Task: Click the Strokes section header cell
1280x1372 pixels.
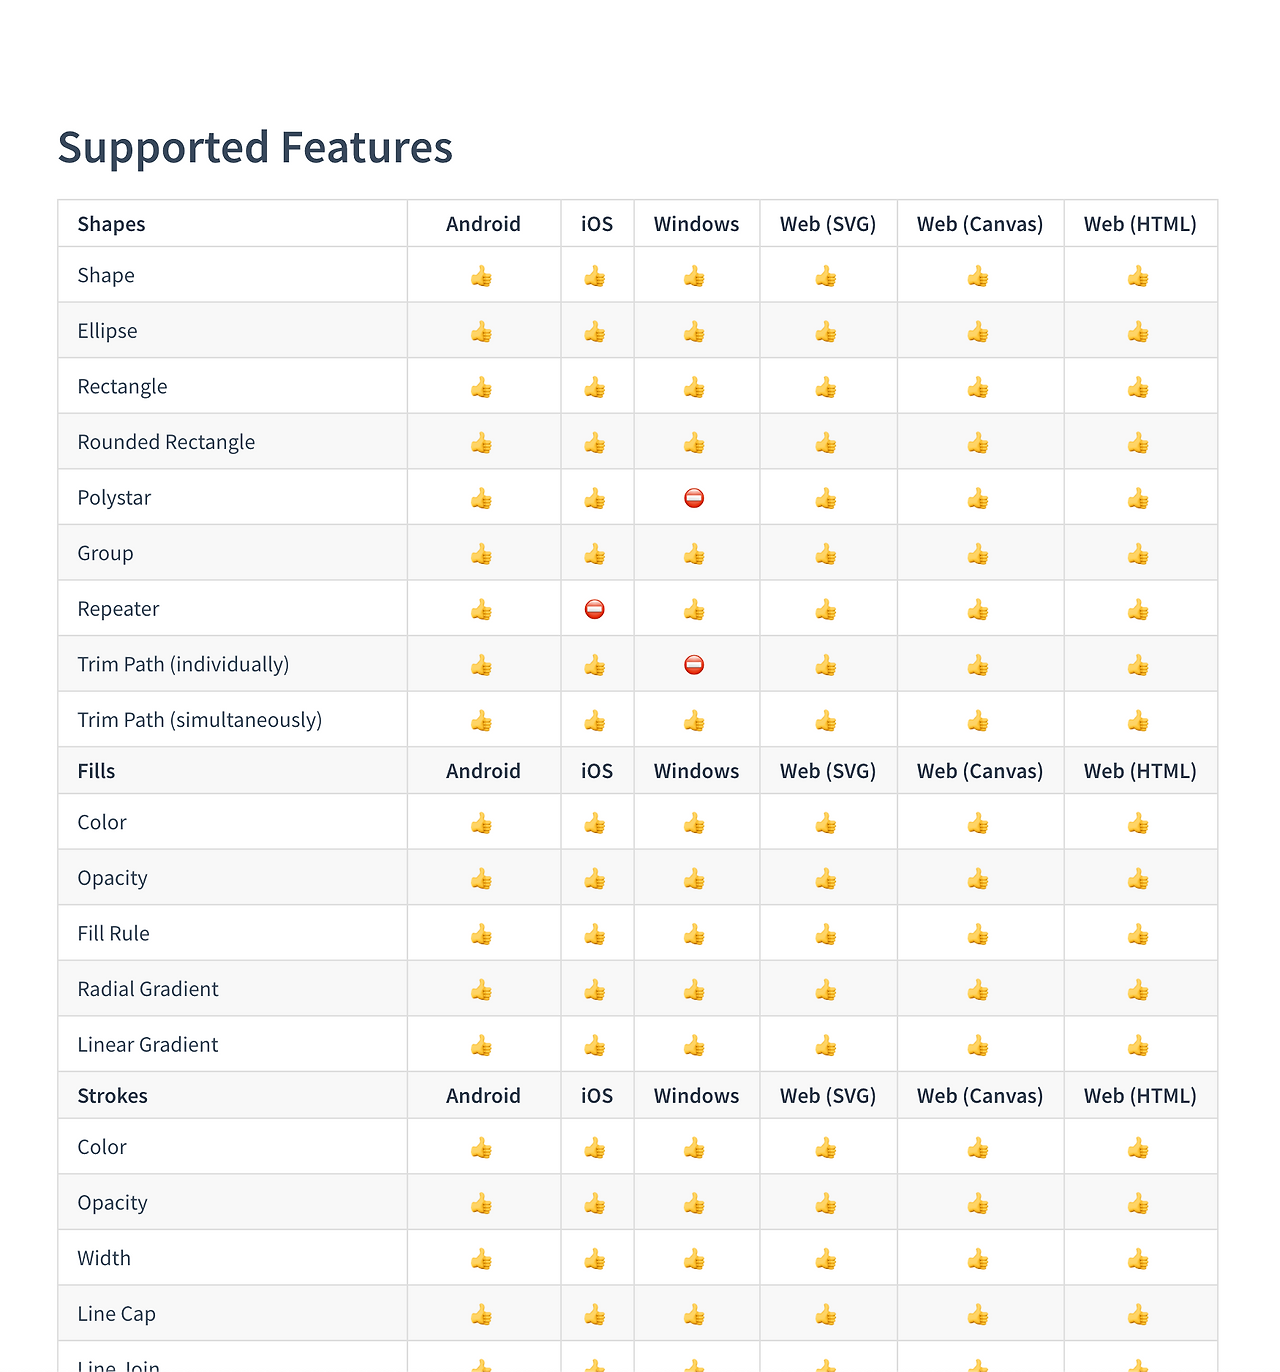Action: pyautogui.click(x=112, y=1096)
